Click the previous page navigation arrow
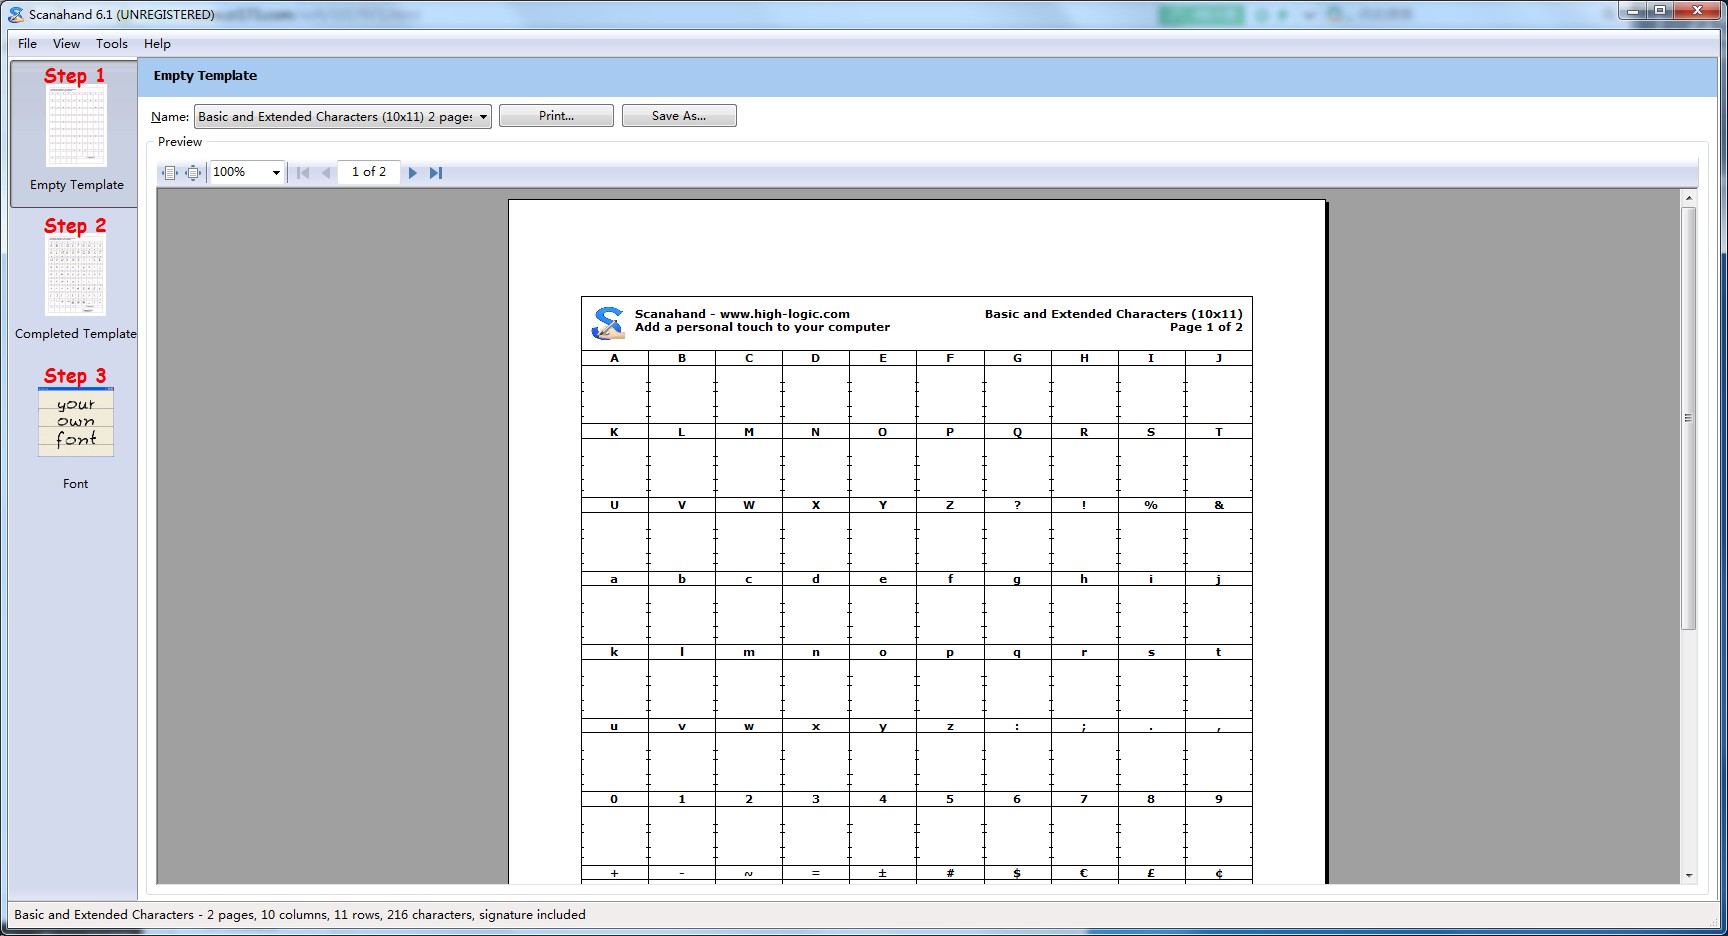Image resolution: width=1728 pixels, height=936 pixels. (326, 173)
